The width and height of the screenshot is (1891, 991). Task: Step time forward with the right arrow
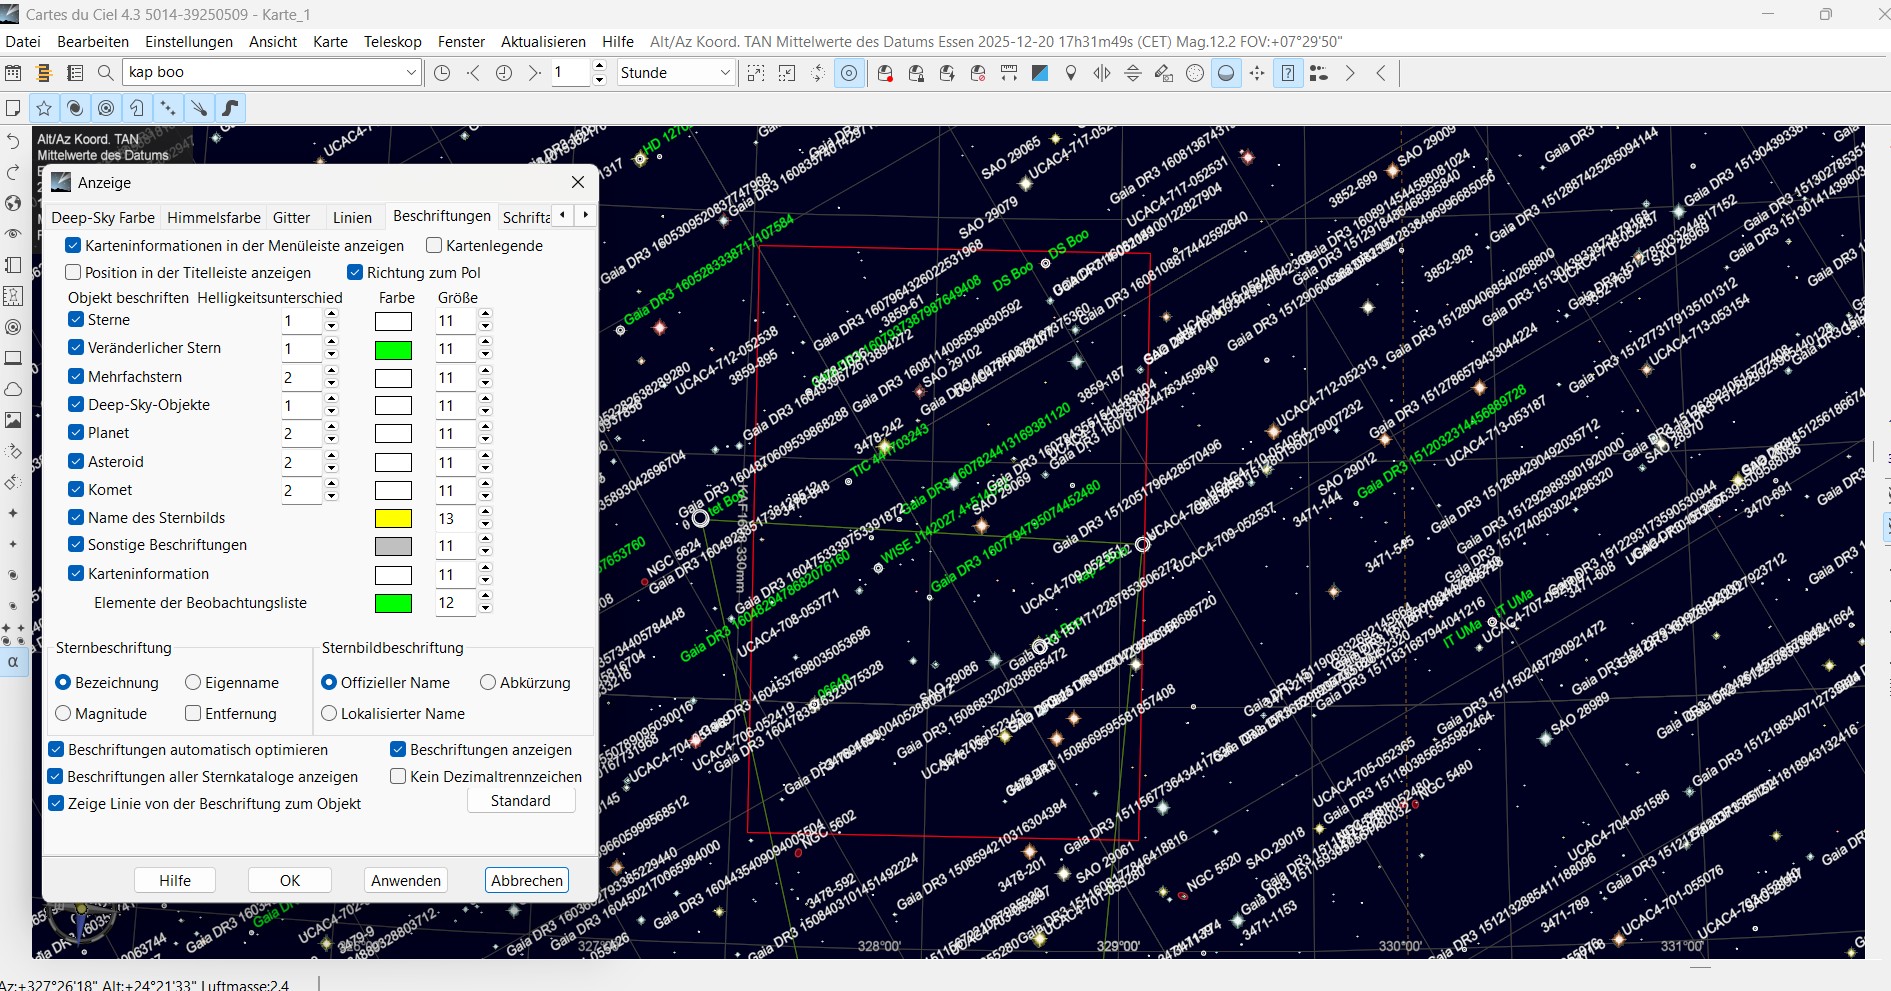click(x=535, y=73)
